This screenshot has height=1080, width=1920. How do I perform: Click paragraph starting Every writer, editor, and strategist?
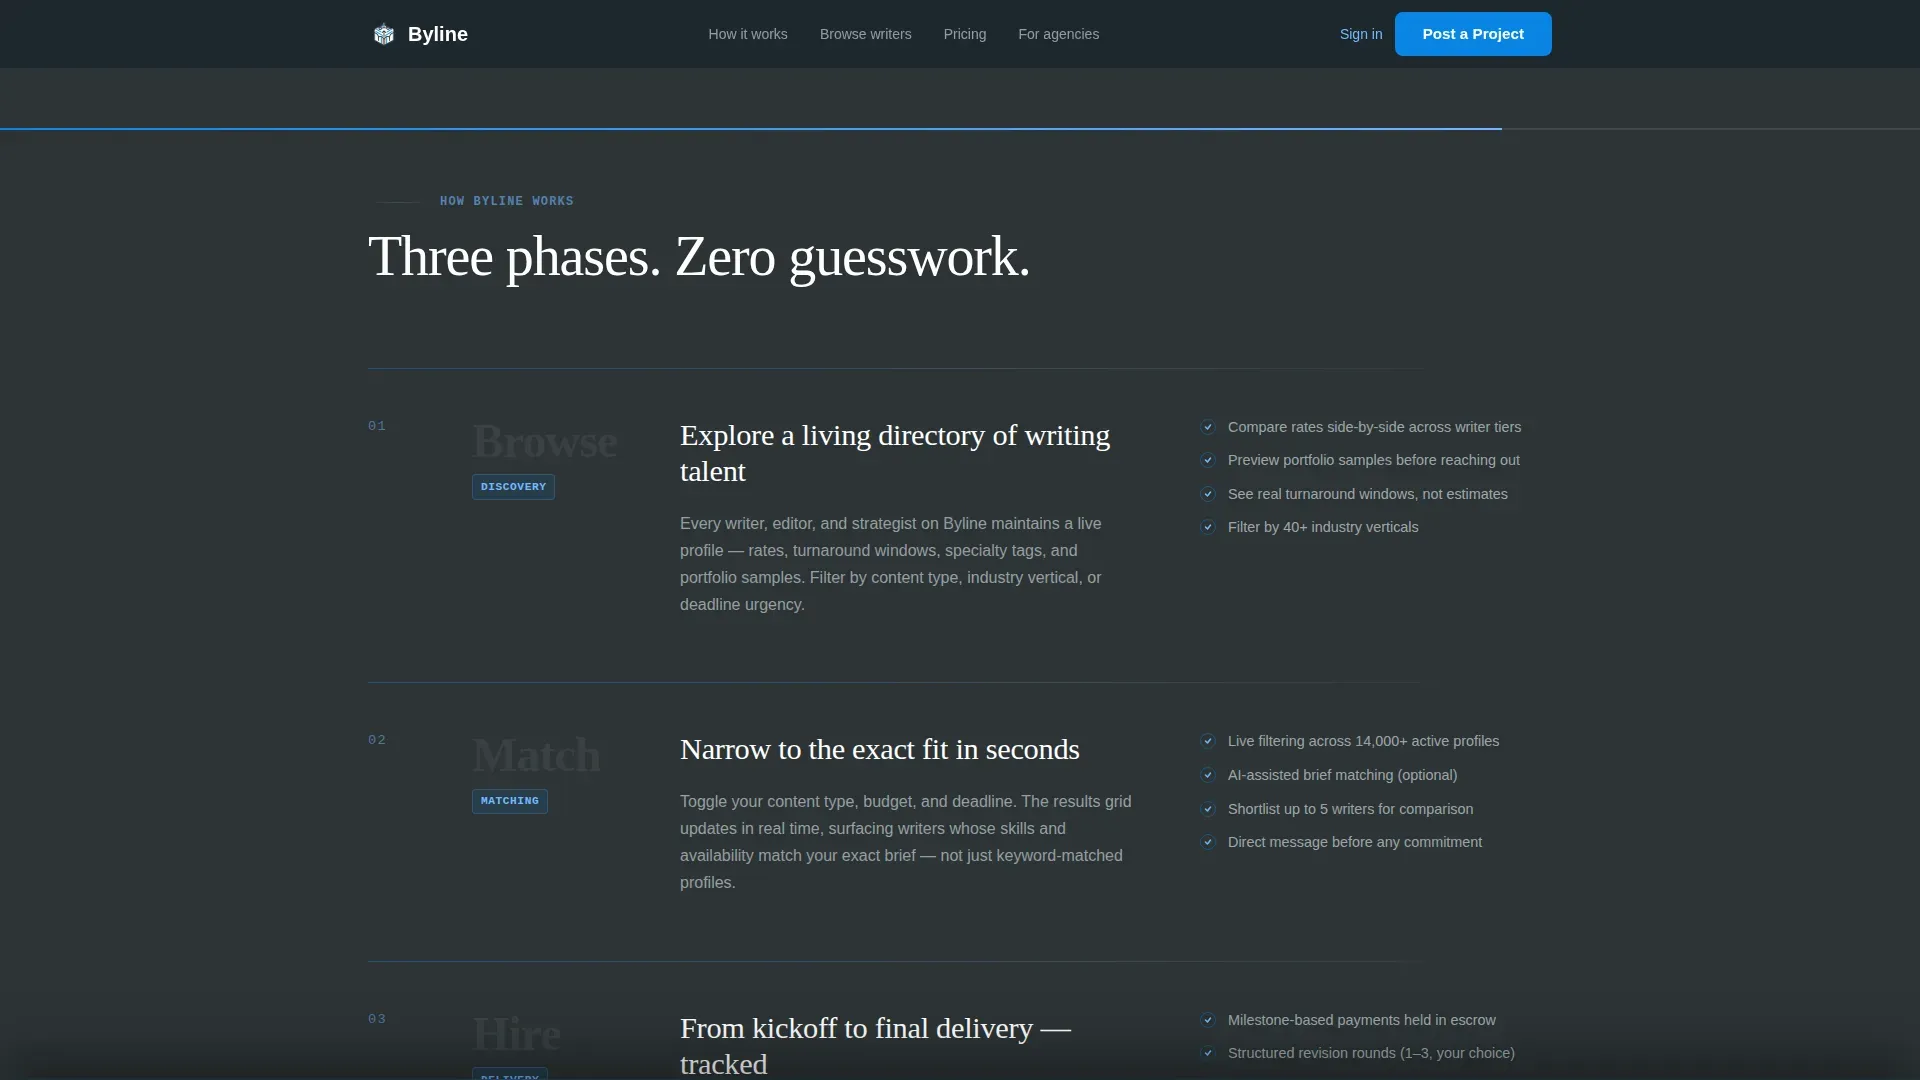pos(891,564)
